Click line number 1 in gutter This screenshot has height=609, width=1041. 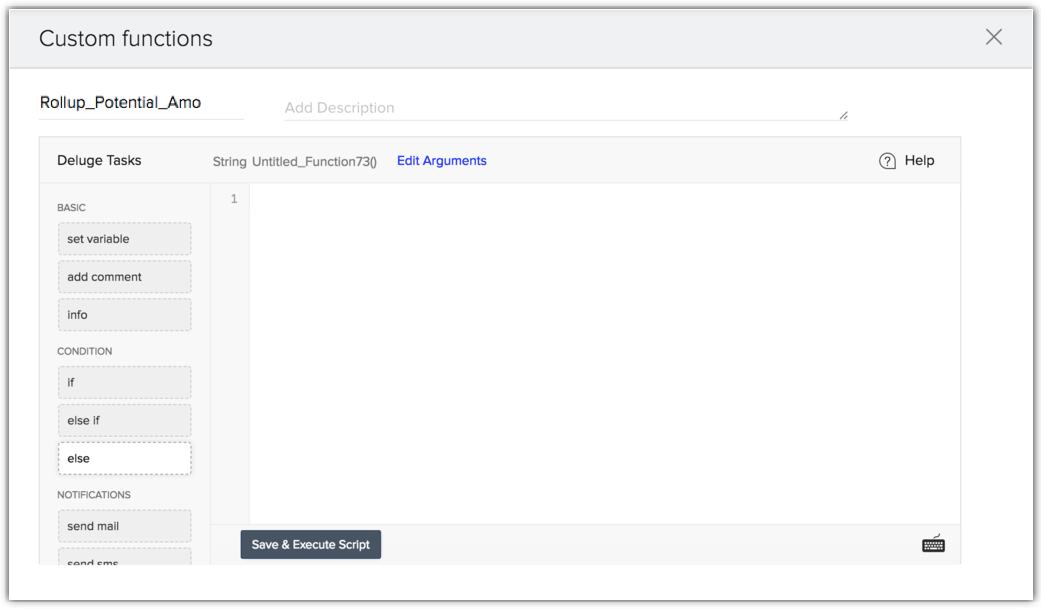click(234, 199)
